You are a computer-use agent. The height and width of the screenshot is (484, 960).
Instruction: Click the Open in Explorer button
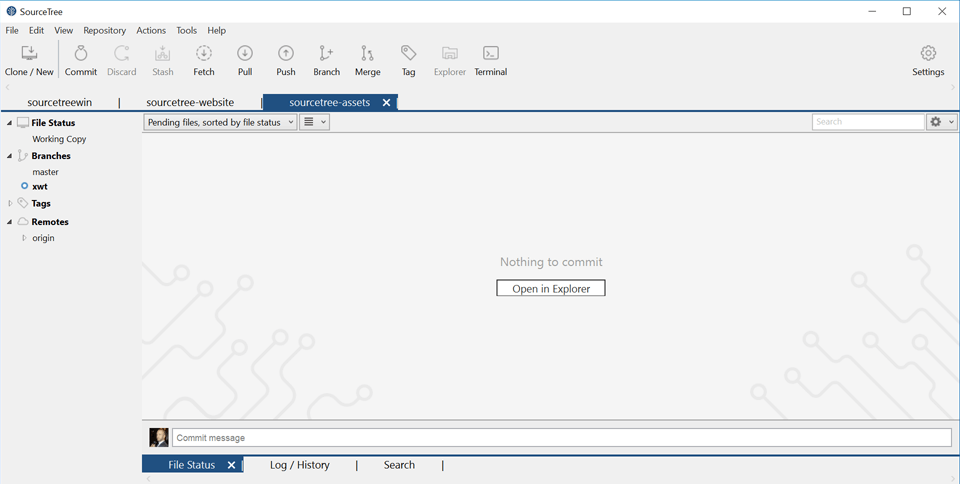coord(551,288)
